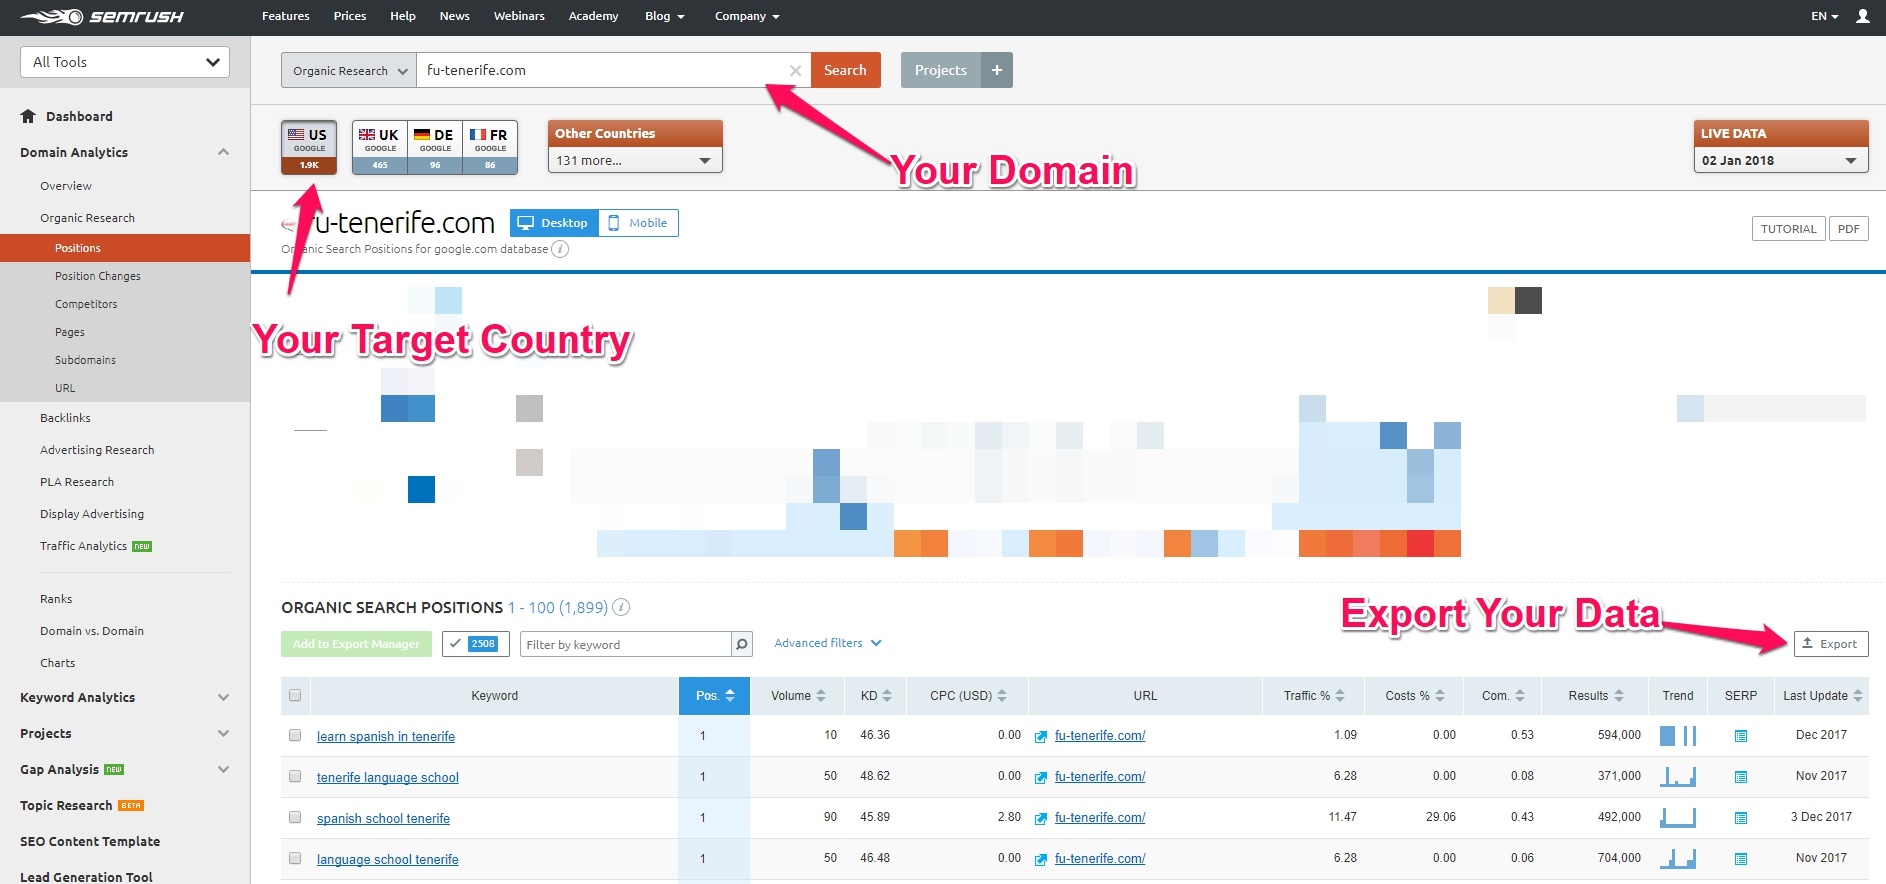Expand the Projects sidebar section

pos(223,734)
